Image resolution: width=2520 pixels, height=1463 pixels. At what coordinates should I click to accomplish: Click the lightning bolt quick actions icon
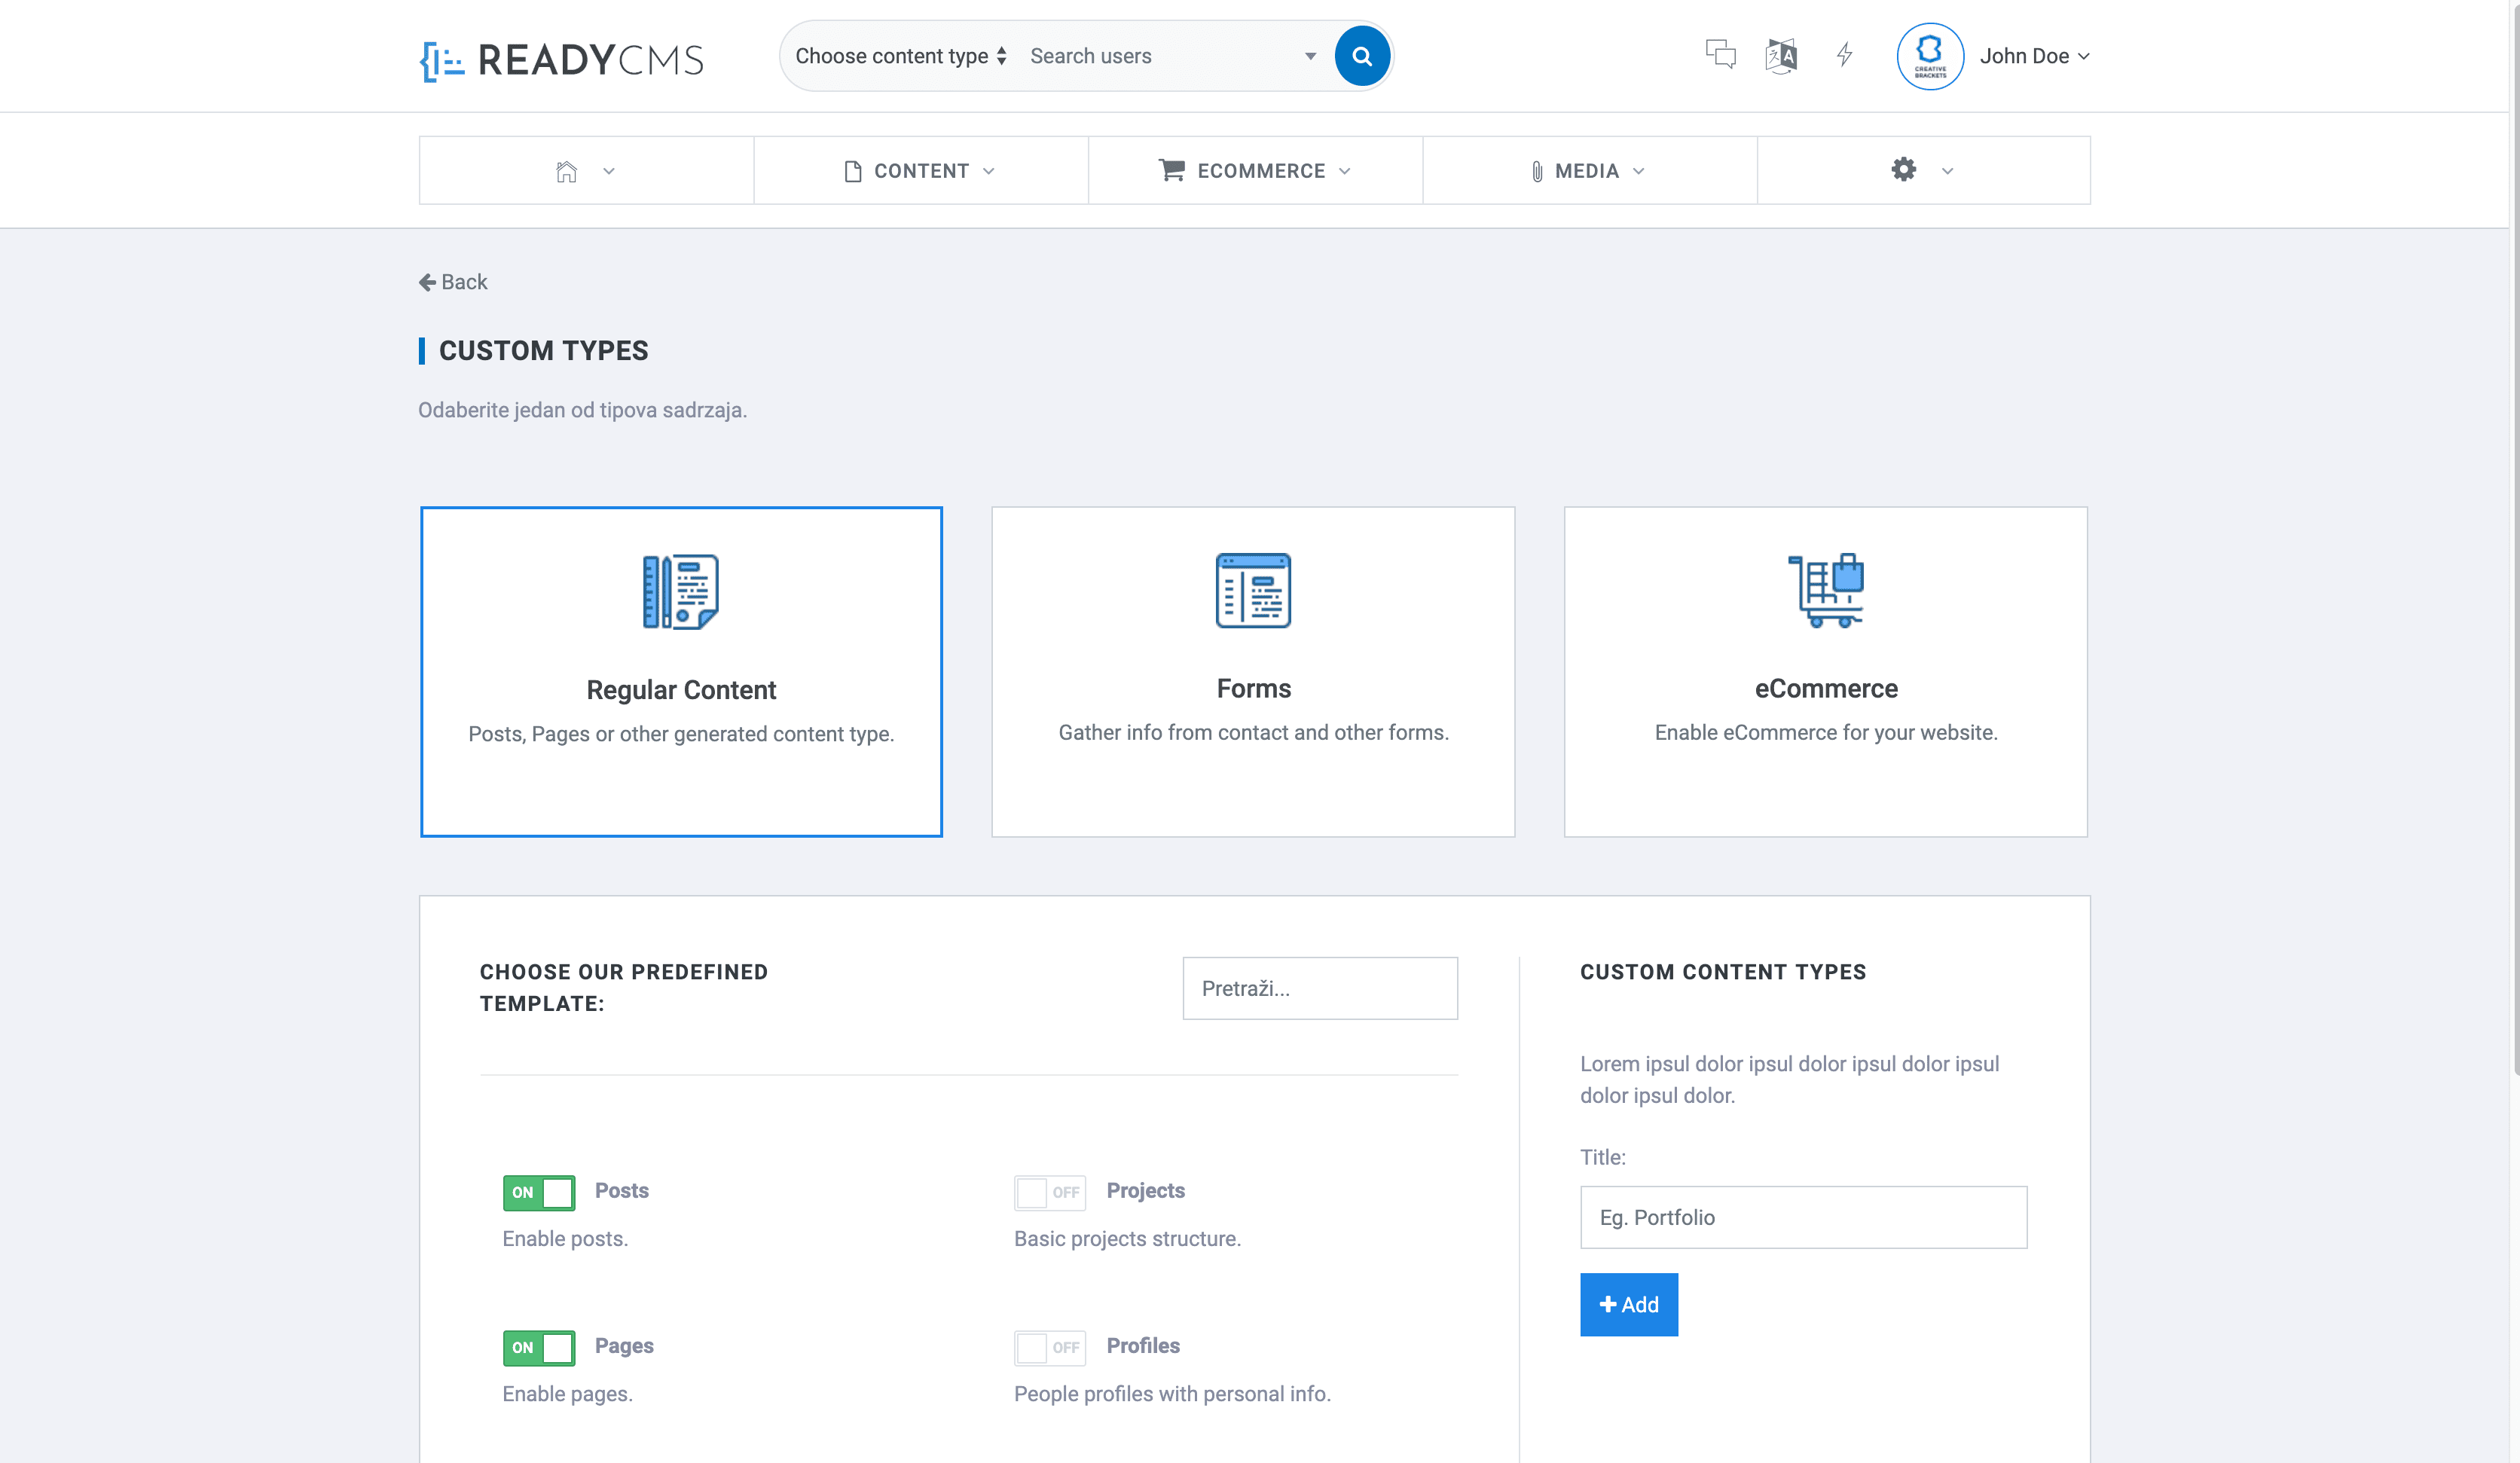click(x=1844, y=54)
